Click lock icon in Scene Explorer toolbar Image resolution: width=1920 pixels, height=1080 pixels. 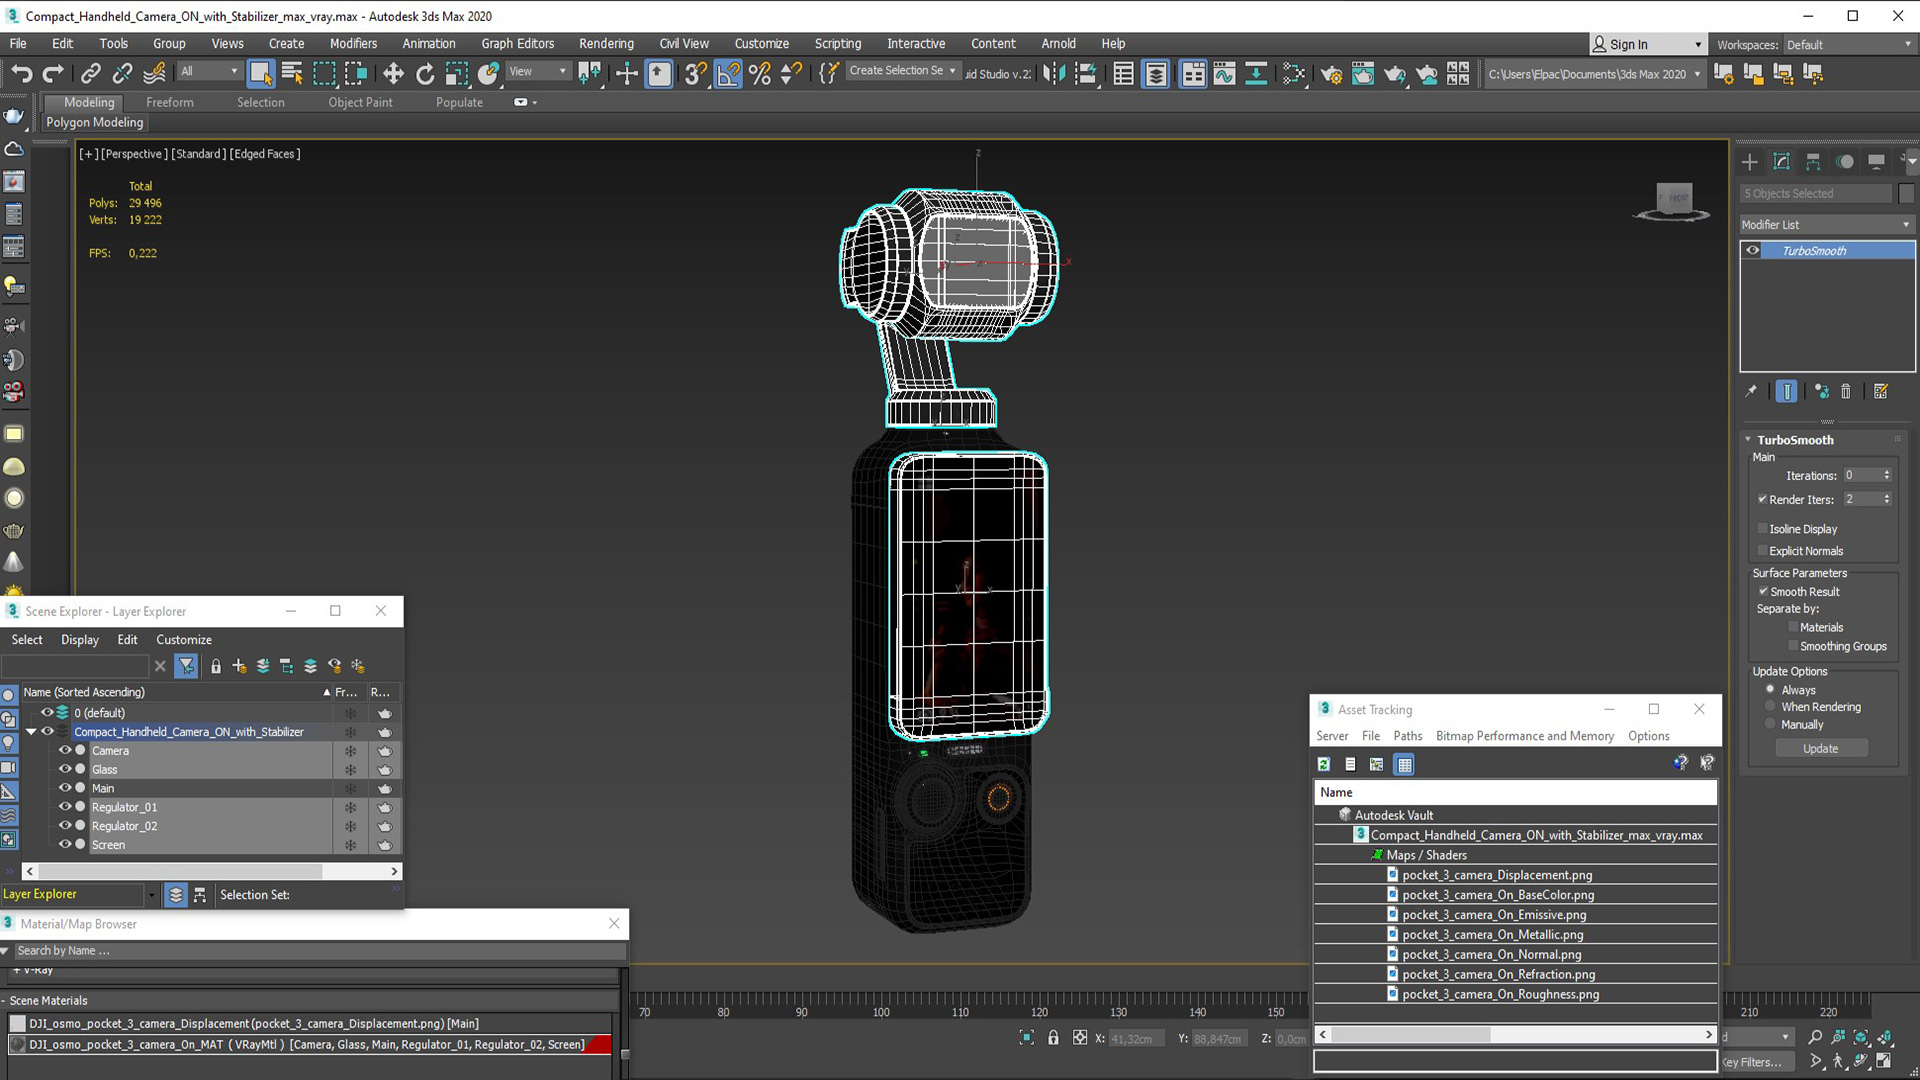[216, 666]
